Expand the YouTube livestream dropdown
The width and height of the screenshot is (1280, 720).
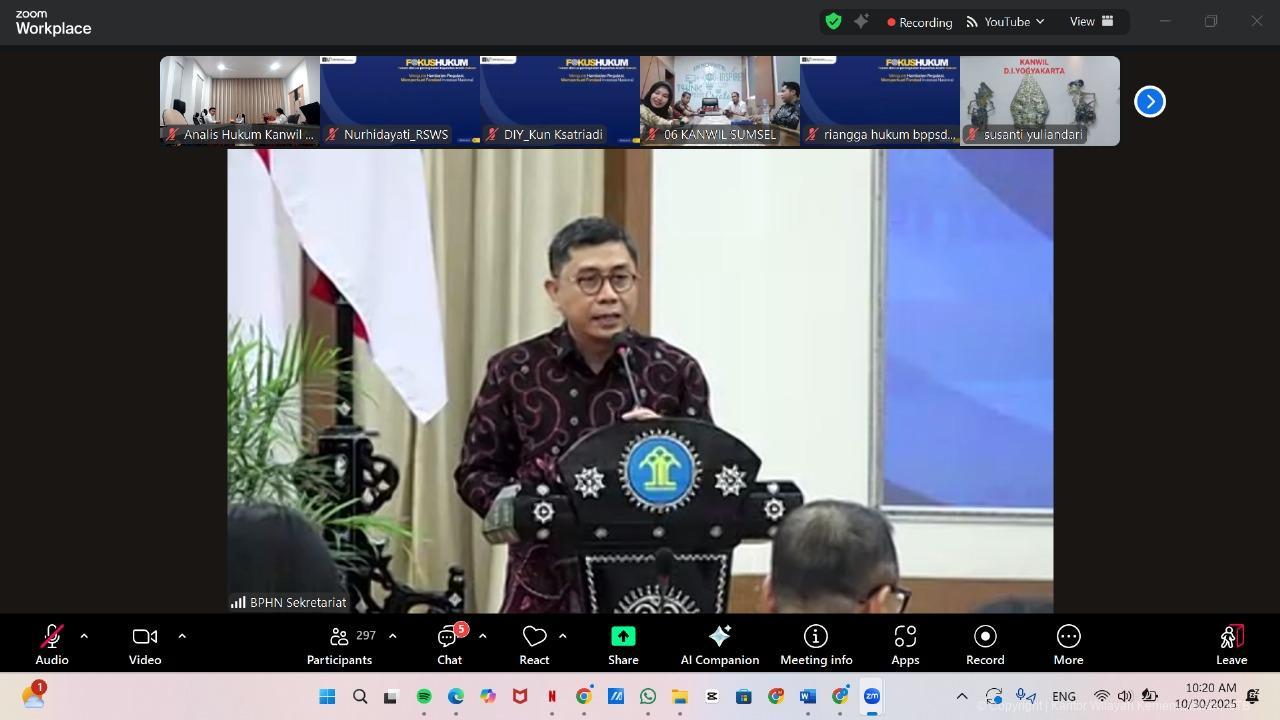[x=1006, y=22]
